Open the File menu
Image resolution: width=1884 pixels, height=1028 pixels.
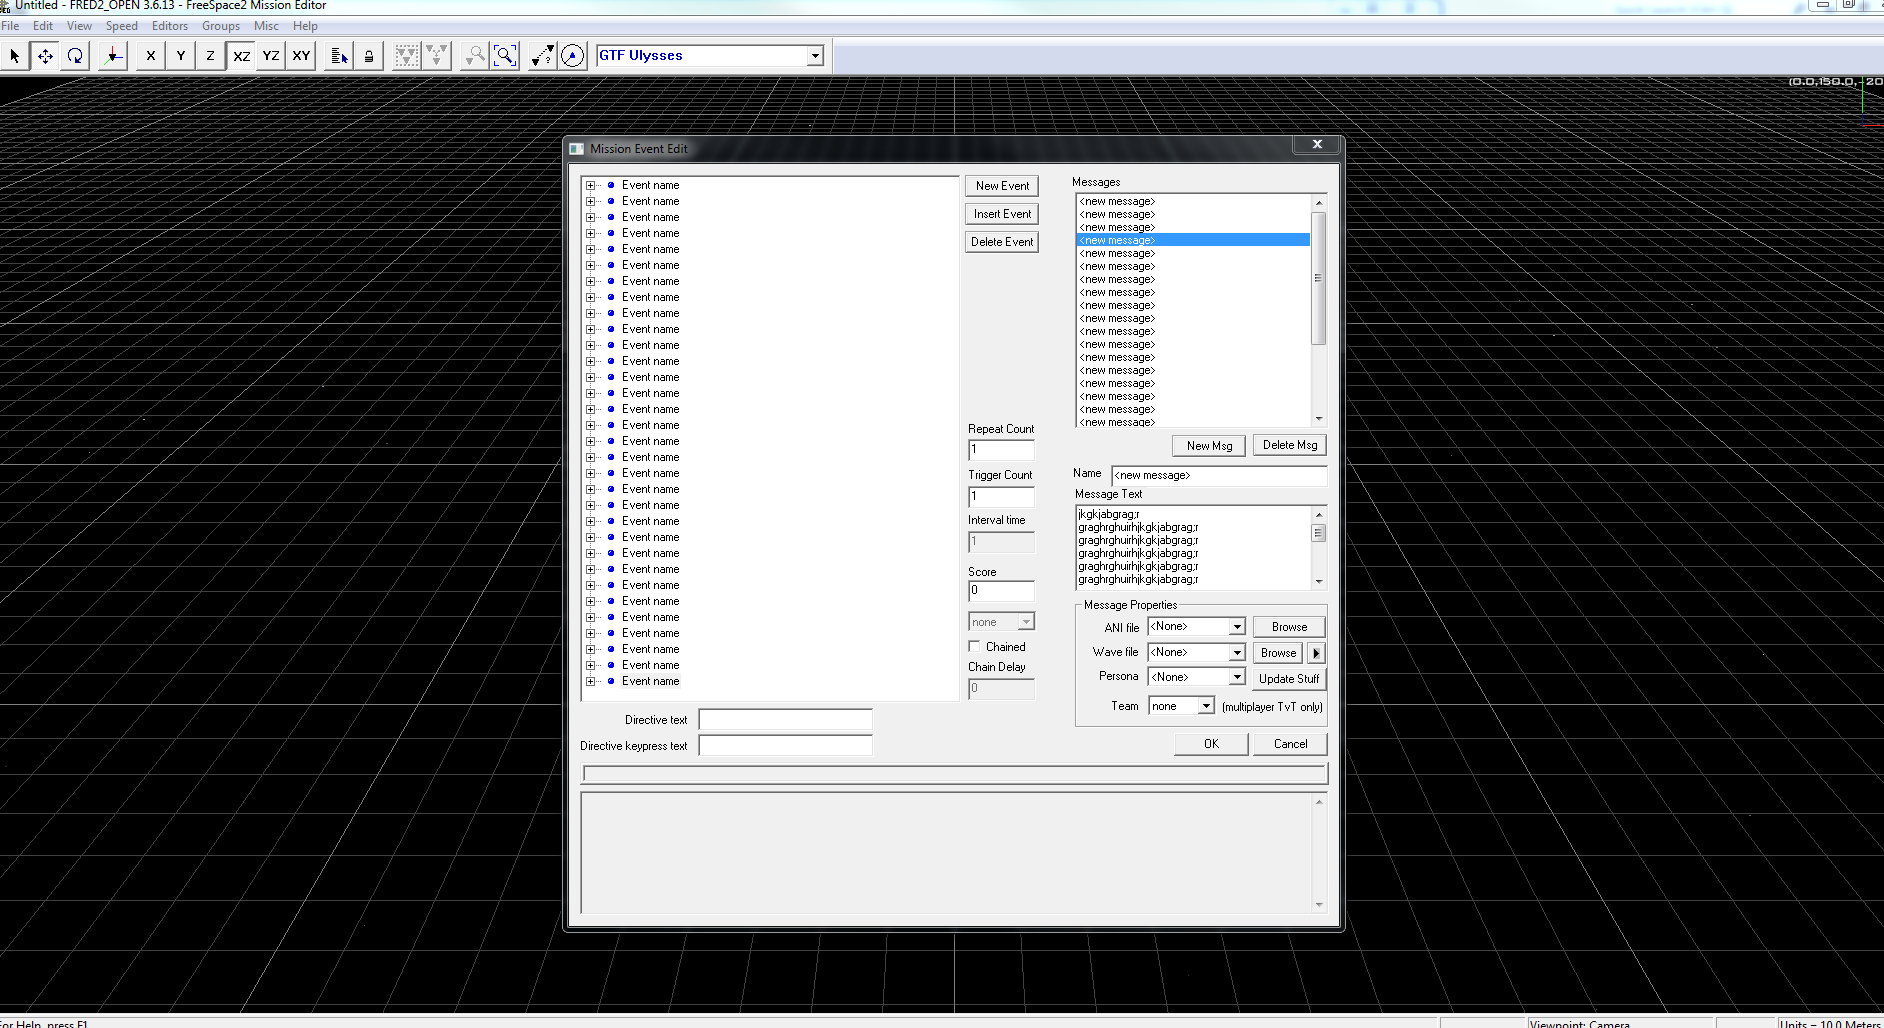[10, 26]
